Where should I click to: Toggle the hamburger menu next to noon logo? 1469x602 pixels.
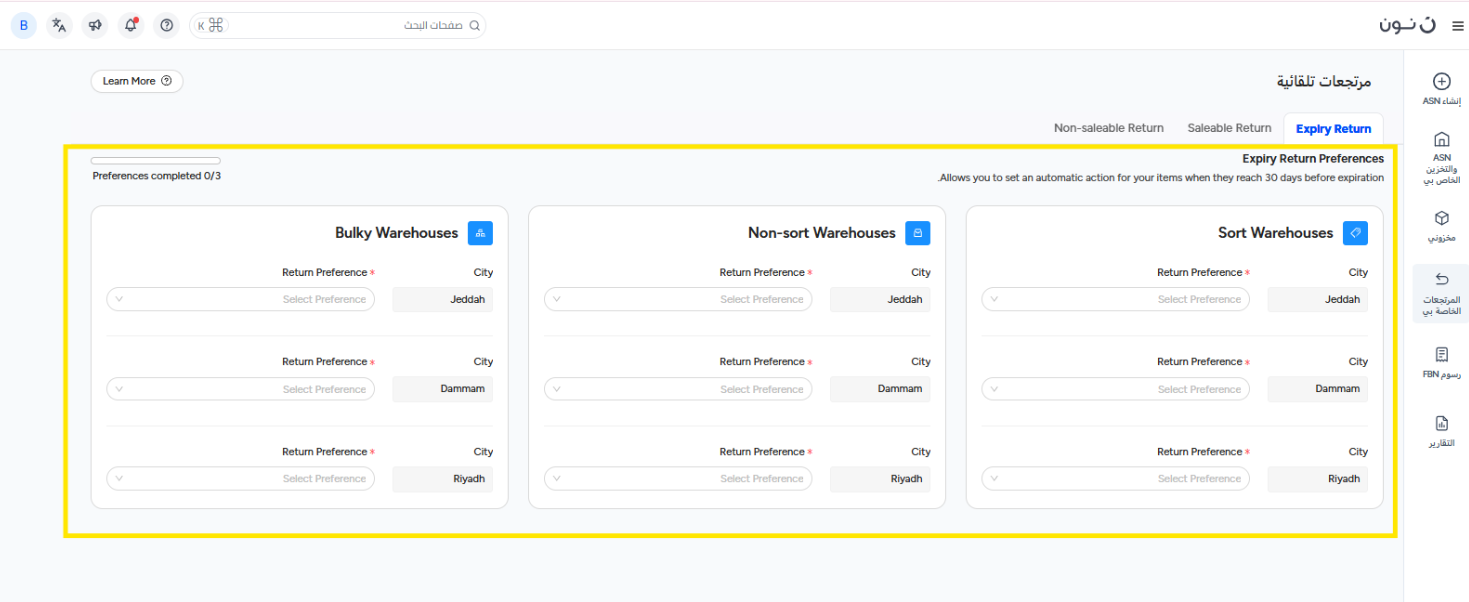tap(1456, 27)
